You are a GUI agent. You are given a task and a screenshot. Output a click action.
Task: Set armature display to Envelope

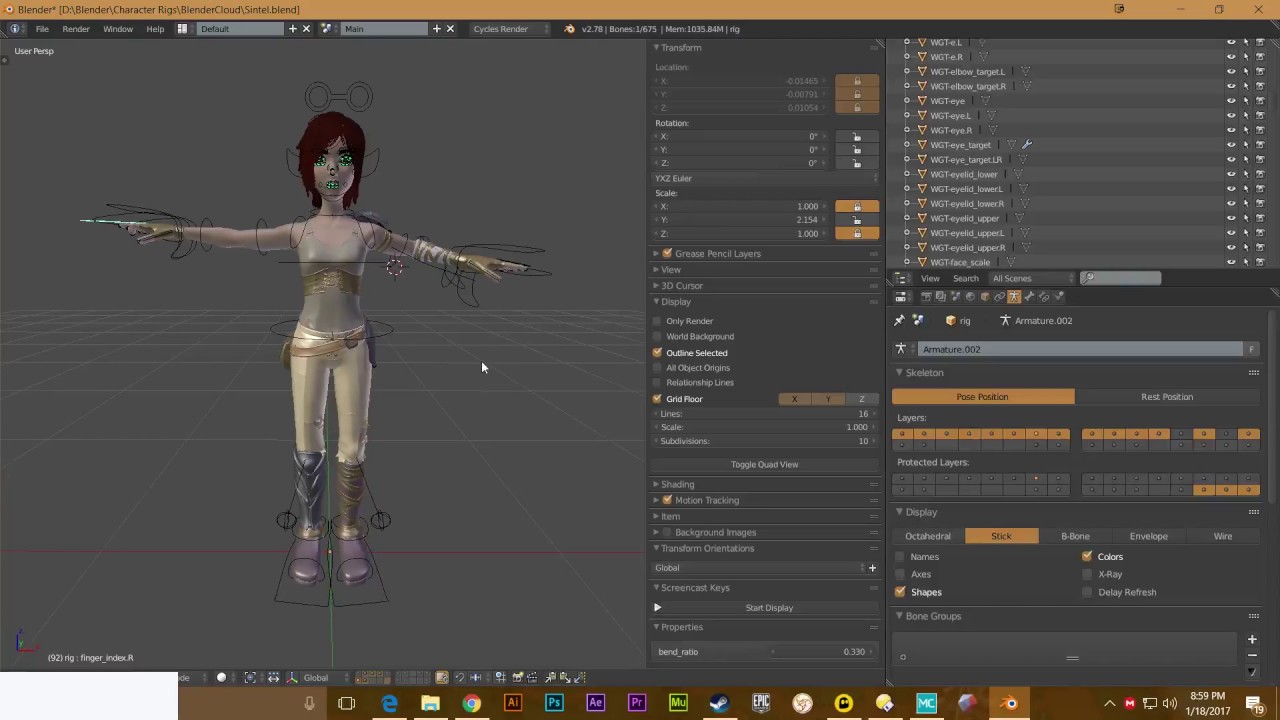pyautogui.click(x=1148, y=537)
